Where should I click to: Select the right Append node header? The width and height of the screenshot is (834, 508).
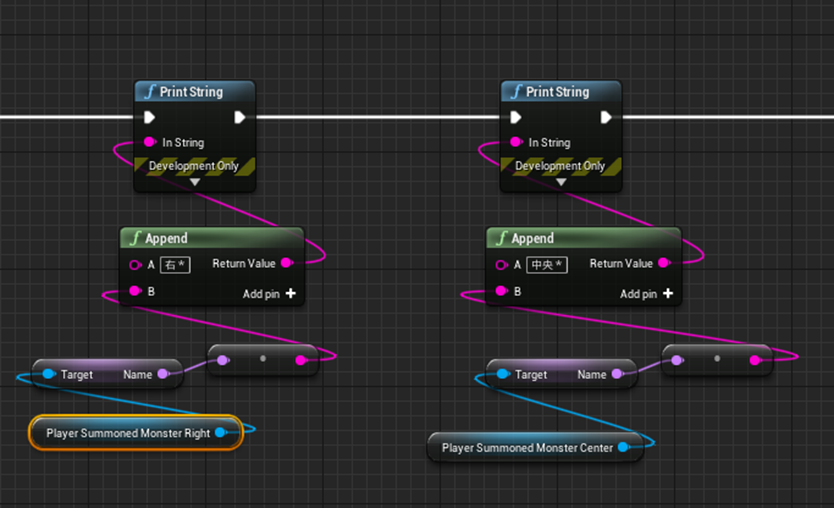click(583, 238)
